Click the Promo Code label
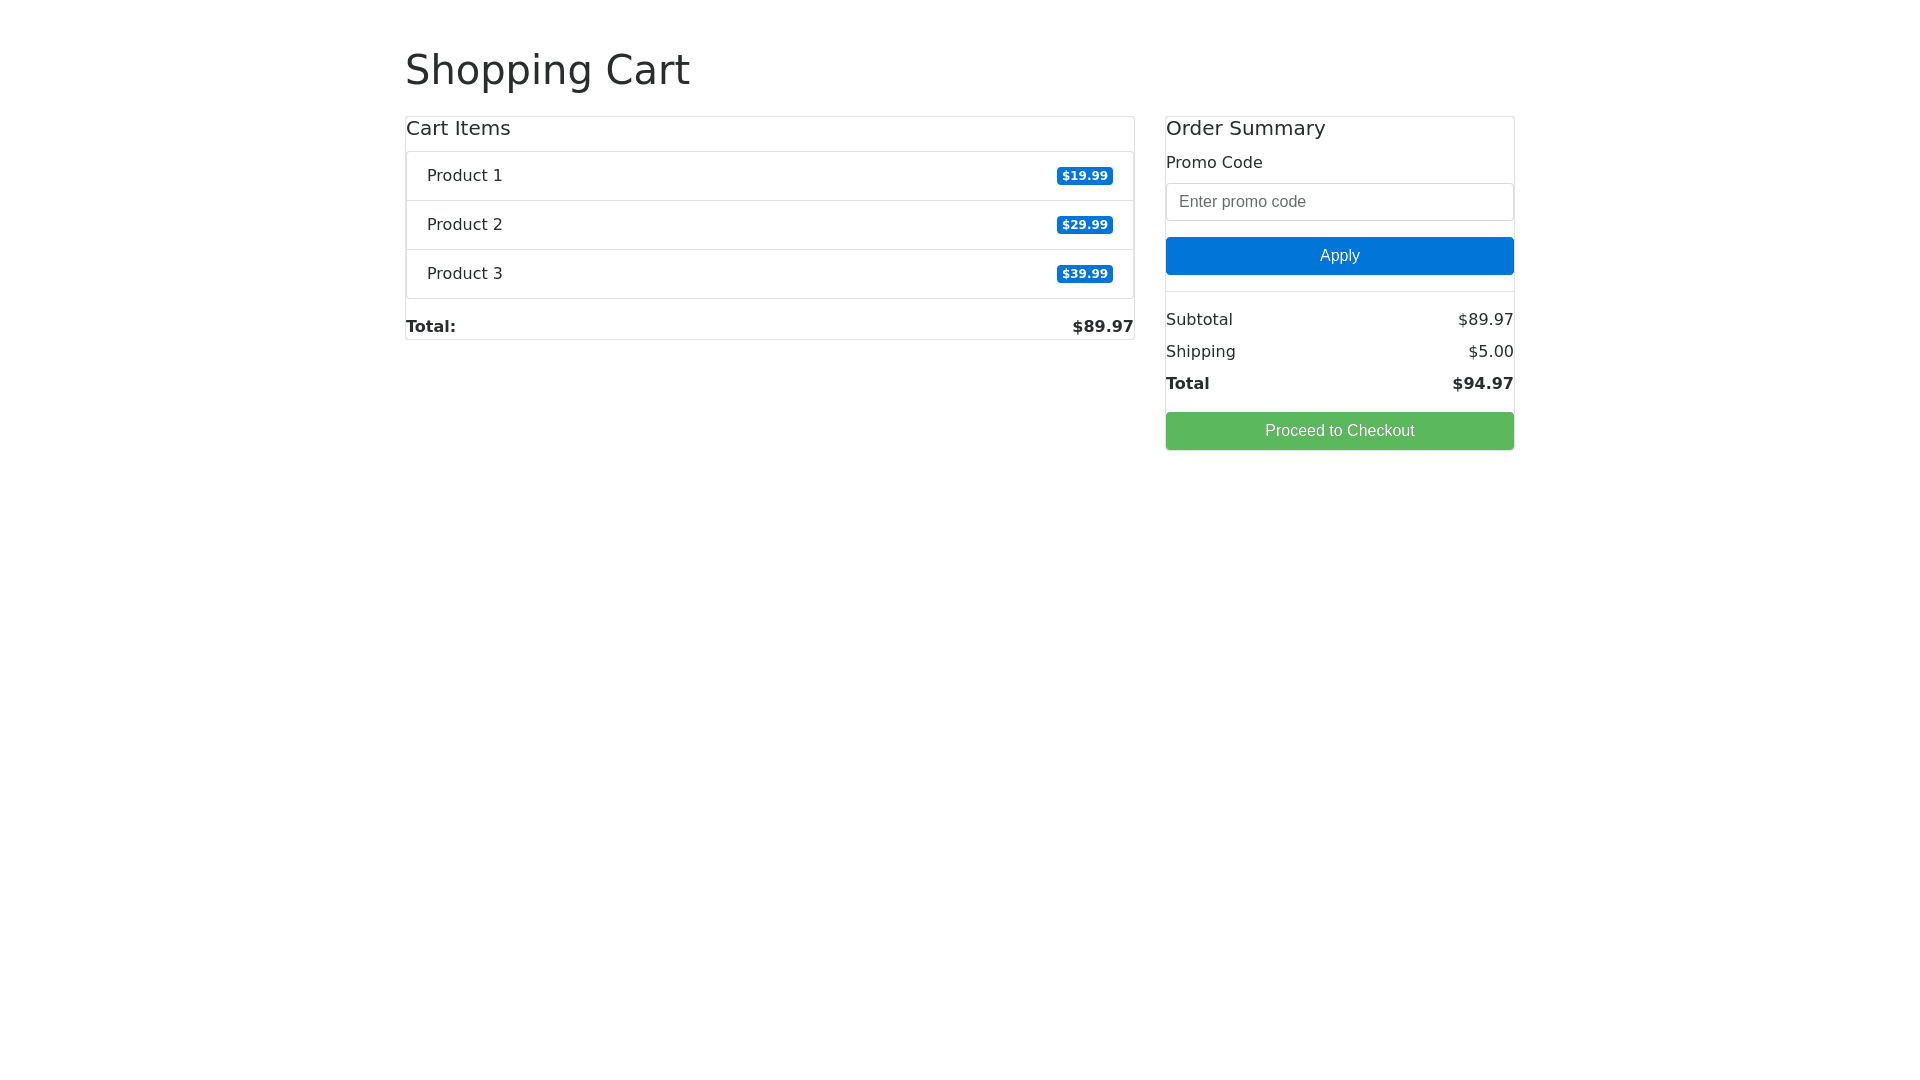1920x1080 pixels. (x=1214, y=162)
